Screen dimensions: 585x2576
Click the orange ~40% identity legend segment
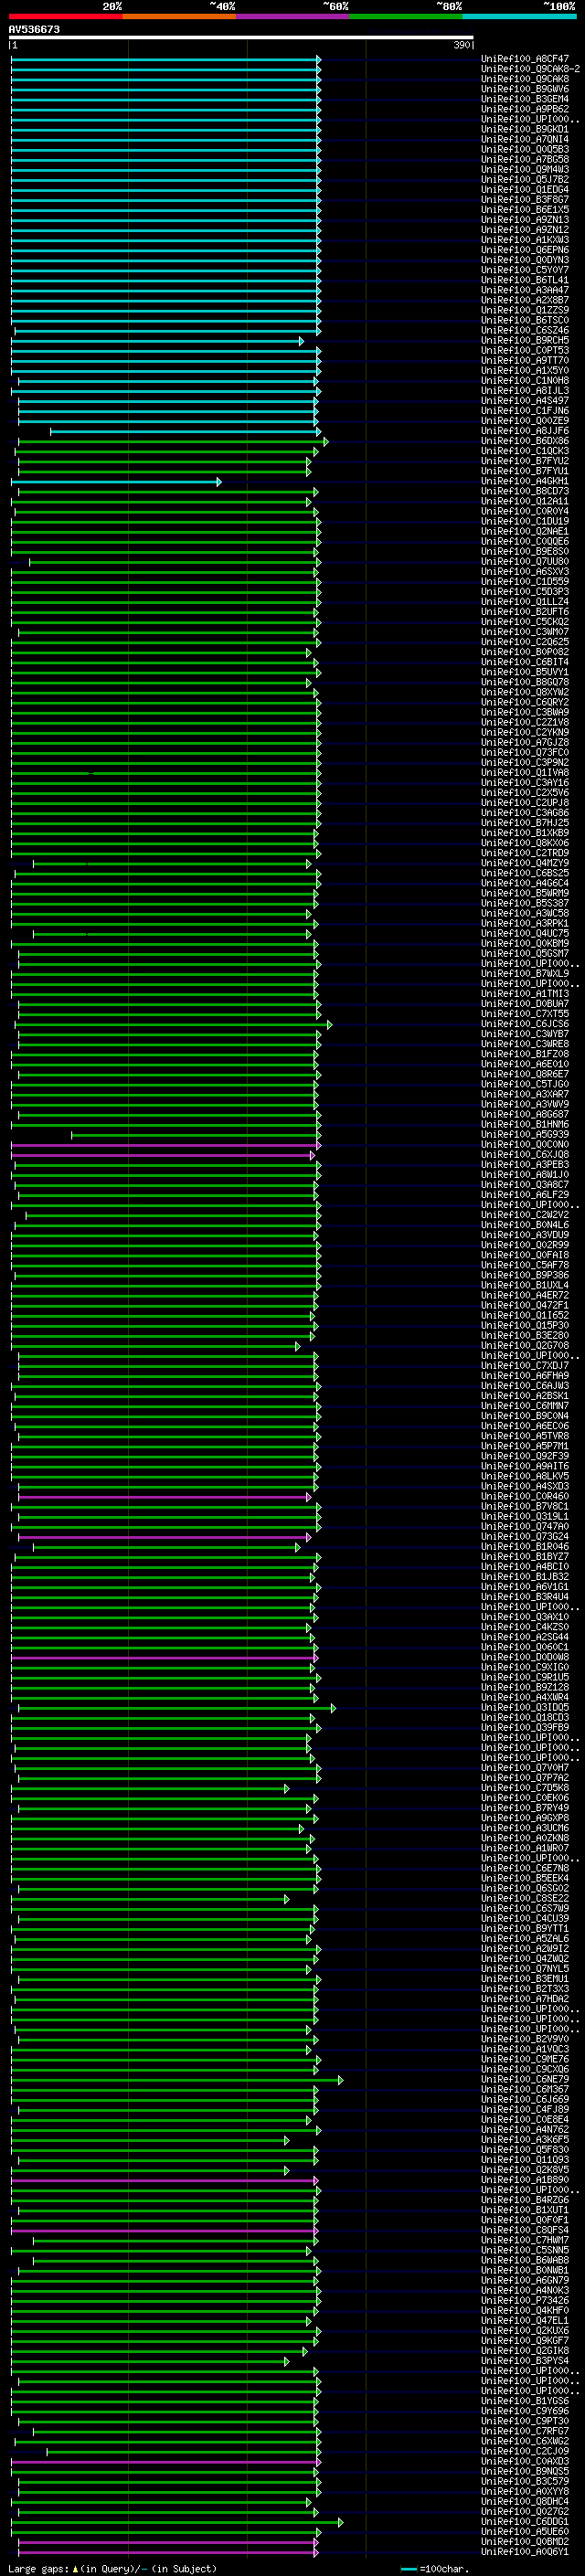pos(179,16)
